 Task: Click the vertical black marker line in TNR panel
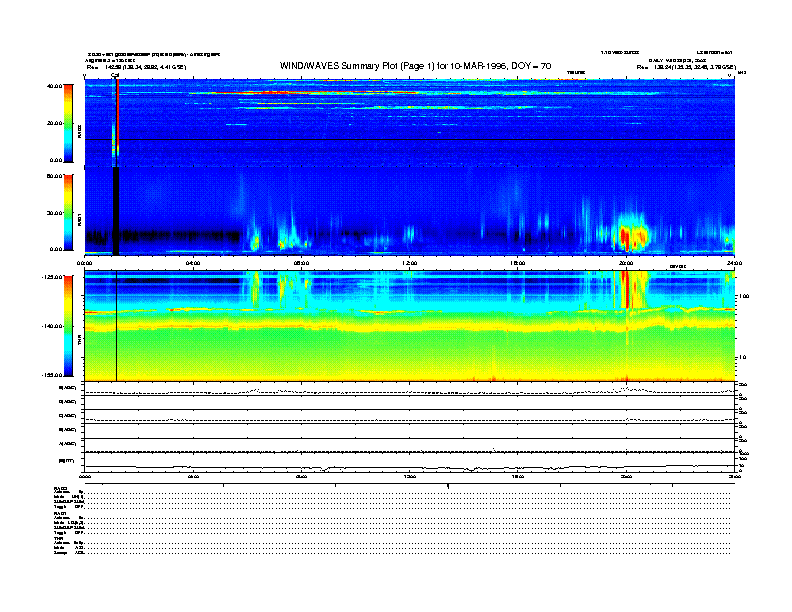click(x=117, y=326)
